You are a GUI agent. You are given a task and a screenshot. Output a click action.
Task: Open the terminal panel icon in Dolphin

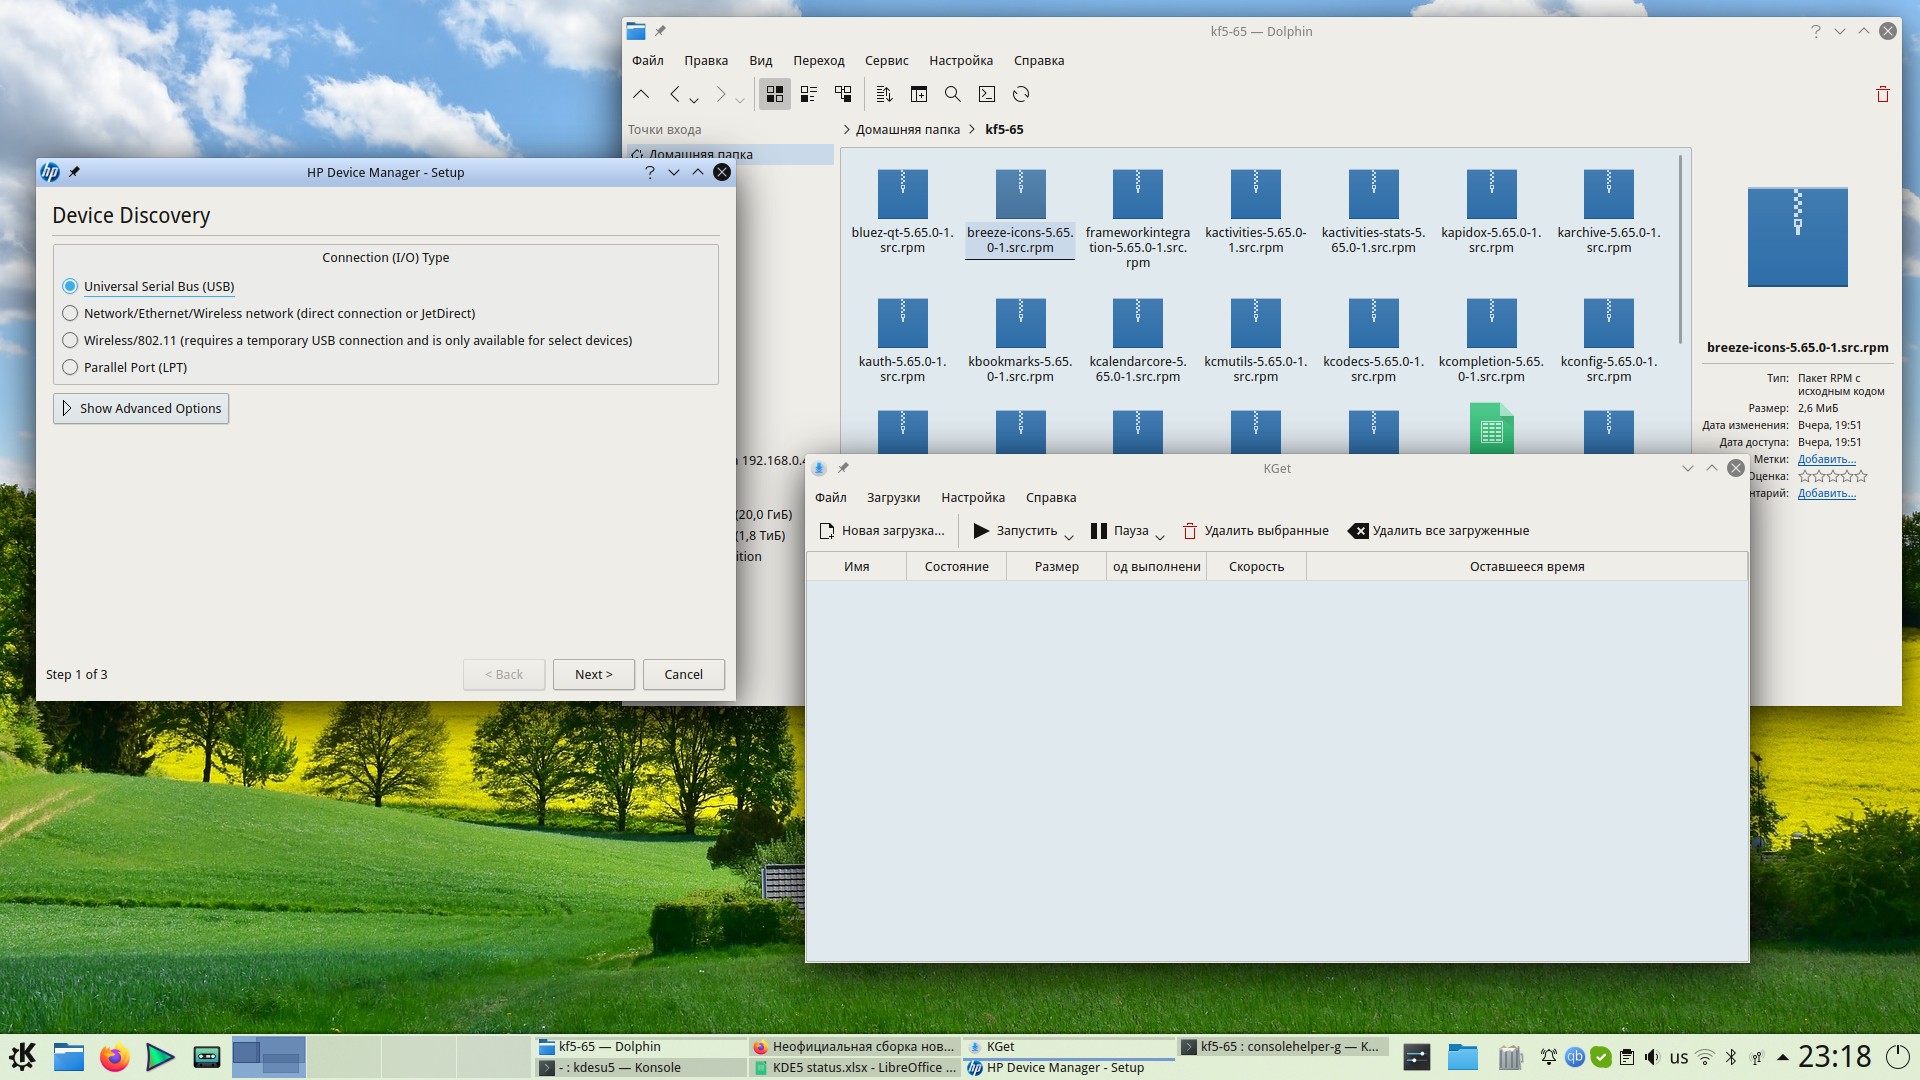tap(987, 94)
